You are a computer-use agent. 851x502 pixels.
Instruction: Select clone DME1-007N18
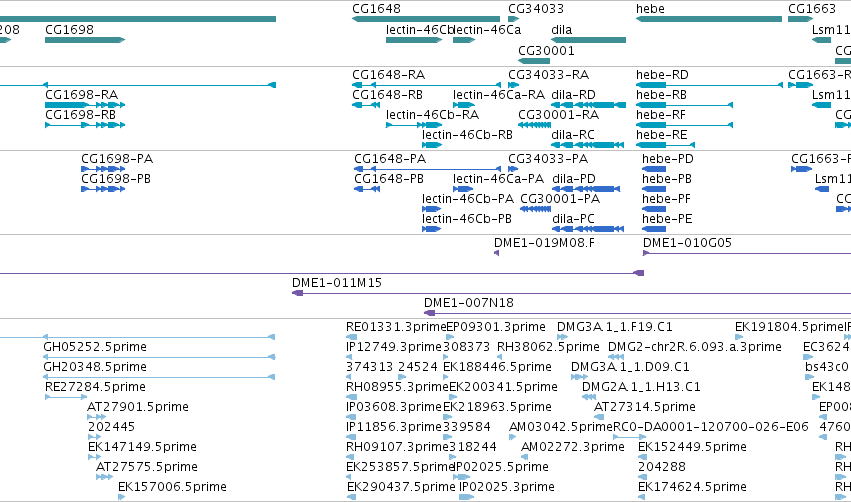click(637, 313)
